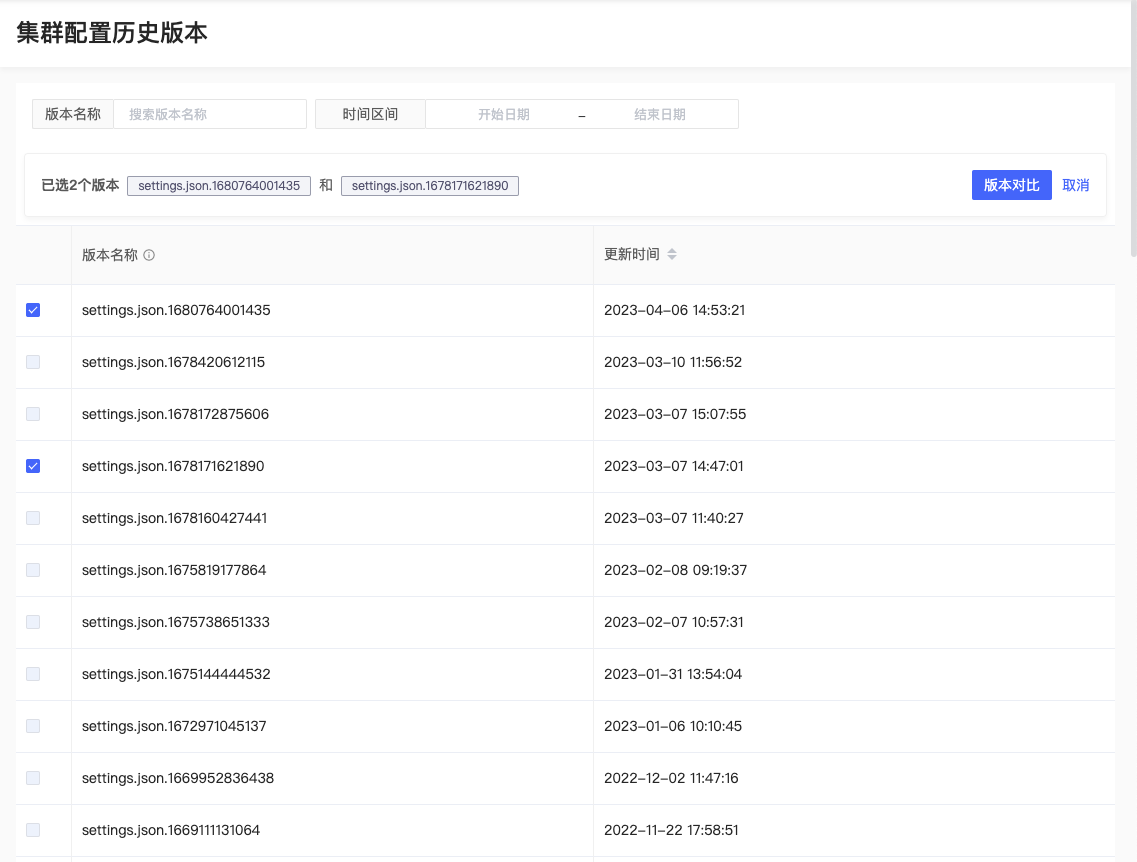Screen dimensions: 1137x862
Task: Click selected tag settings.json.1680764001435
Action: pos(219,186)
